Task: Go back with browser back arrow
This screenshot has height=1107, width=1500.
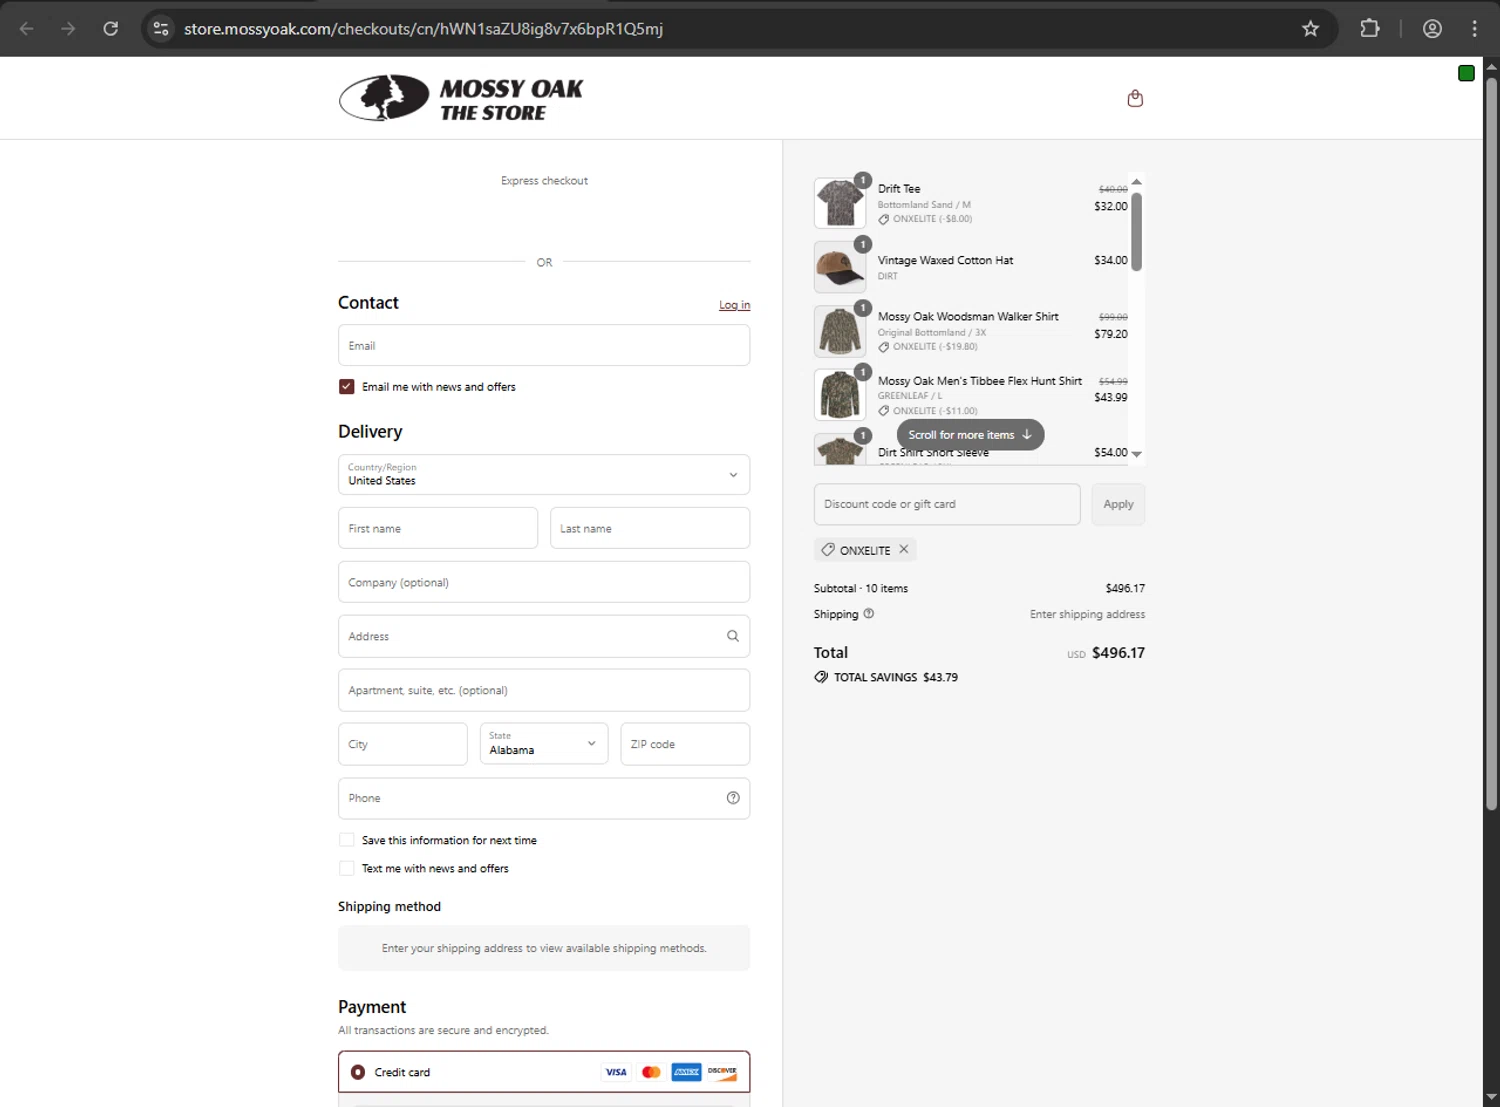Action: click(x=27, y=29)
